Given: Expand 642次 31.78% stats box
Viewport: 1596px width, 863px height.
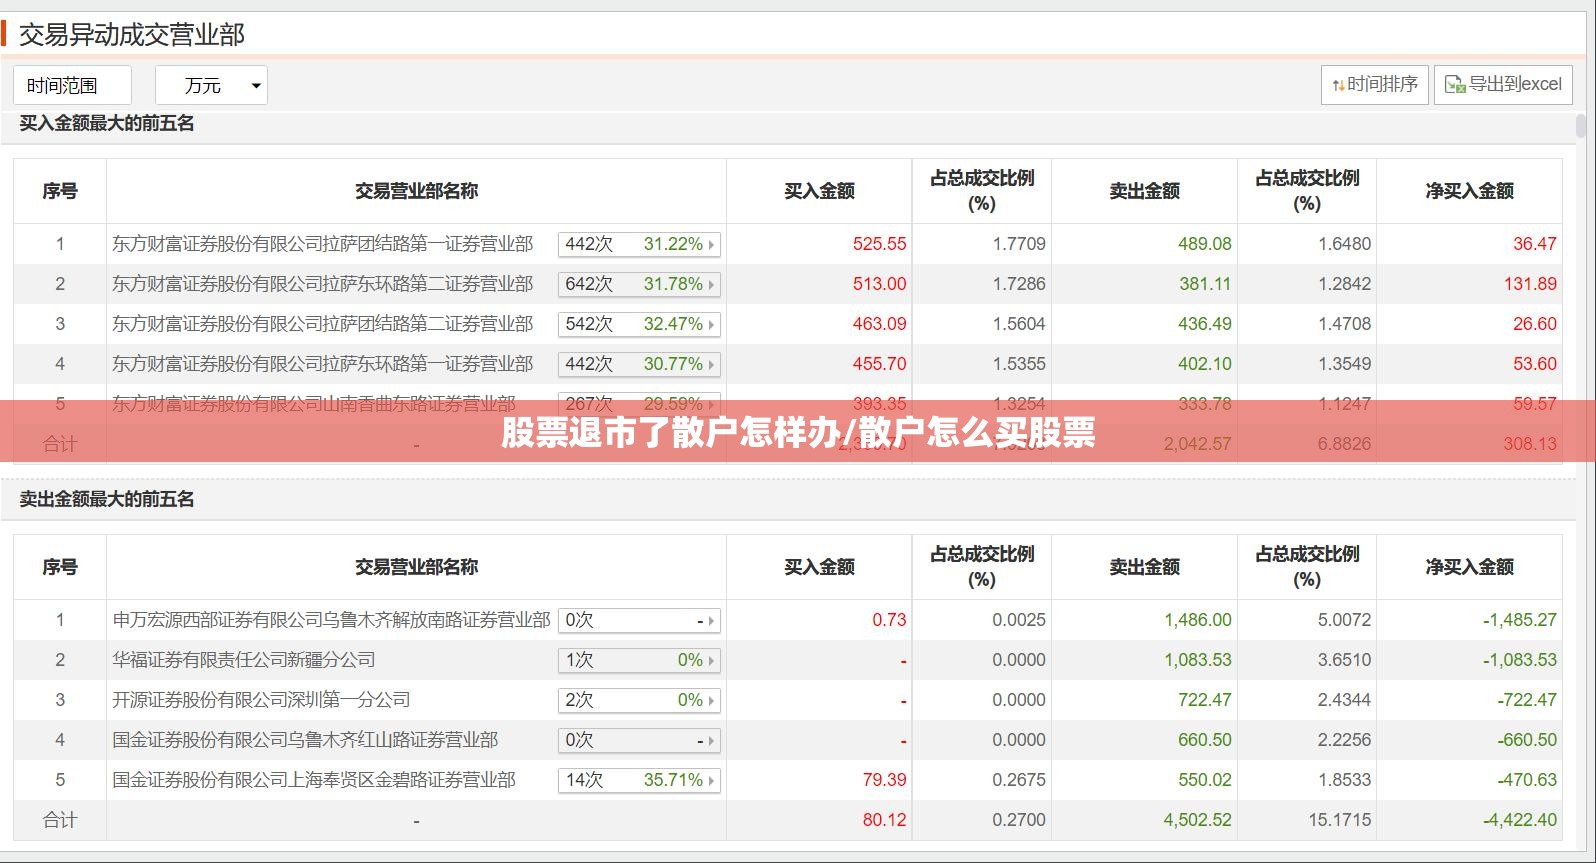Looking at the screenshot, I should click(x=639, y=284).
